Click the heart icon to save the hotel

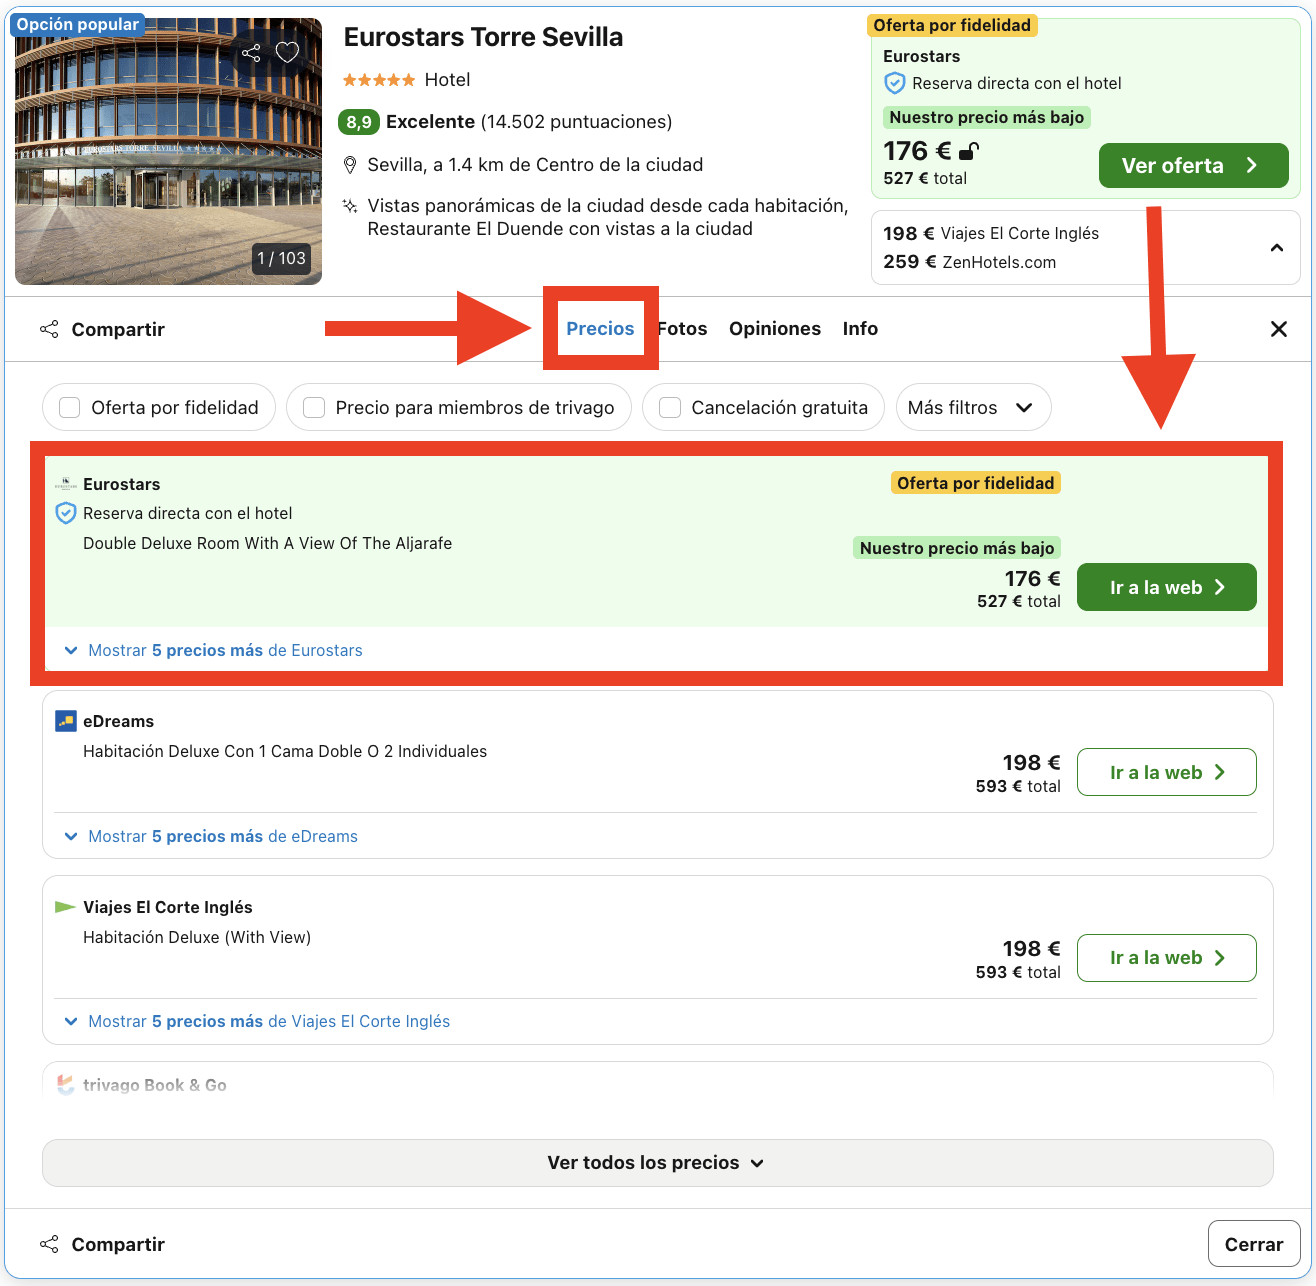[287, 53]
